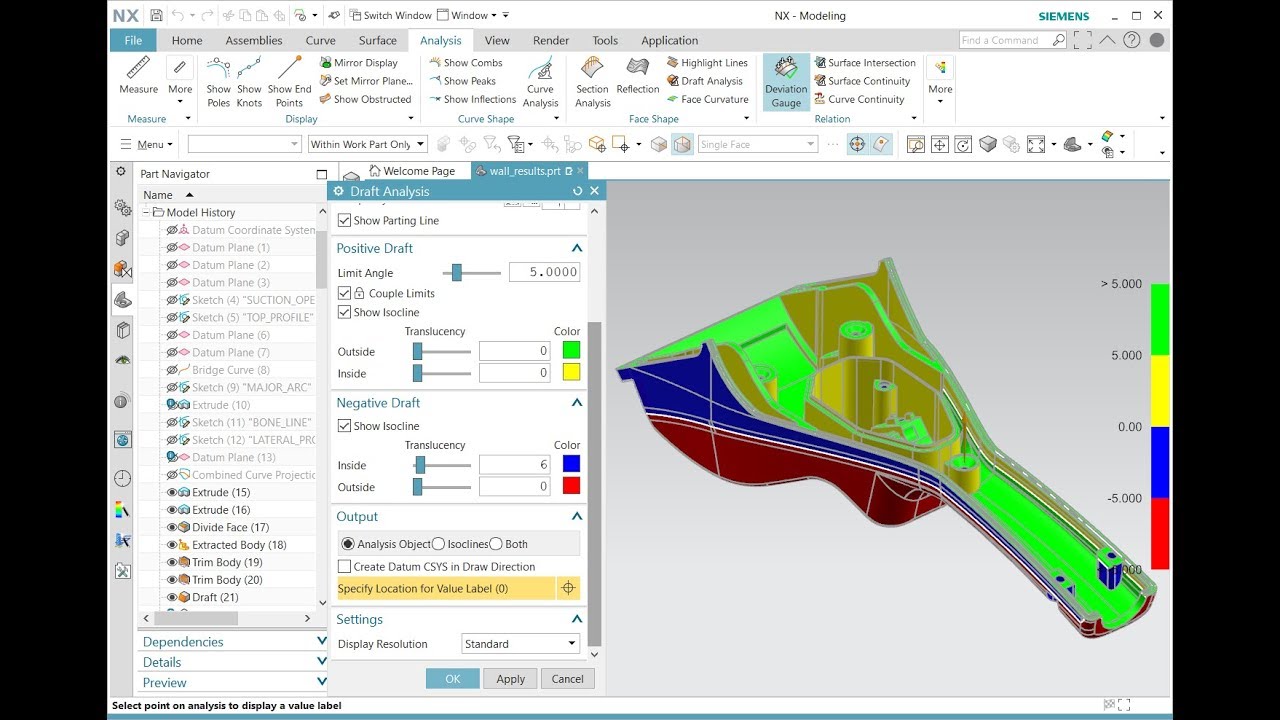
Task: Open the History clock sidebar tab
Action: tap(122, 477)
